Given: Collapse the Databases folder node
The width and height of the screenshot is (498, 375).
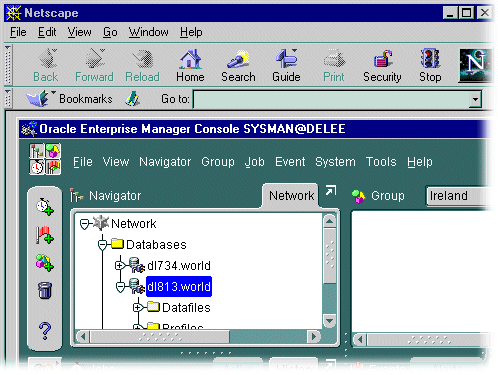Looking at the screenshot, I should 102,245.
